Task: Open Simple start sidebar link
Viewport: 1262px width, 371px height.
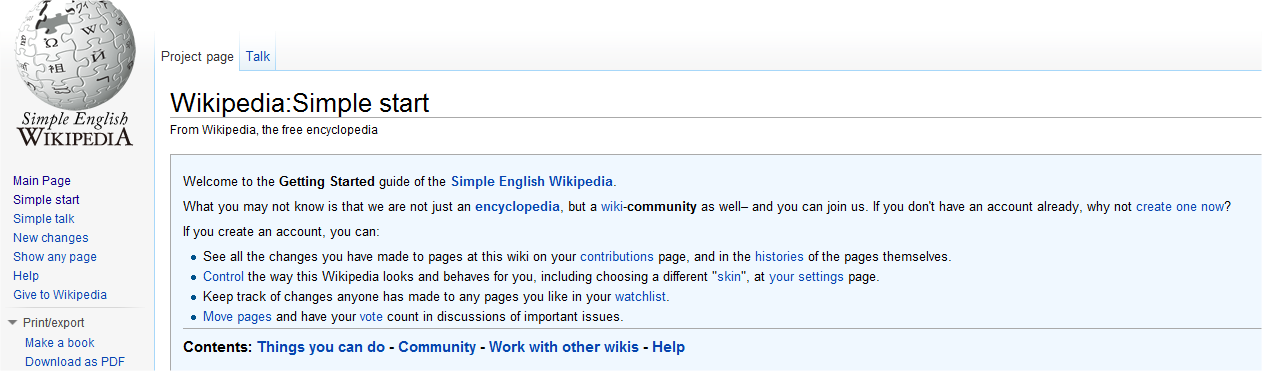Action: point(46,200)
